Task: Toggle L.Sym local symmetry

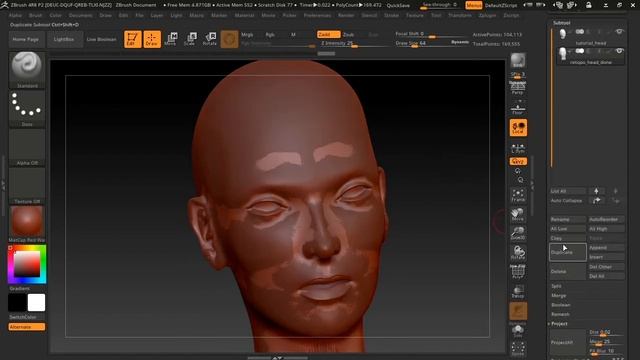Action: [x=518, y=148]
